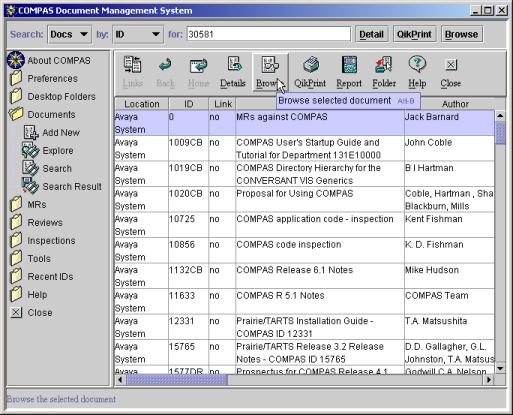Click the search 'for' text field
513x415 pixels.
point(269,34)
